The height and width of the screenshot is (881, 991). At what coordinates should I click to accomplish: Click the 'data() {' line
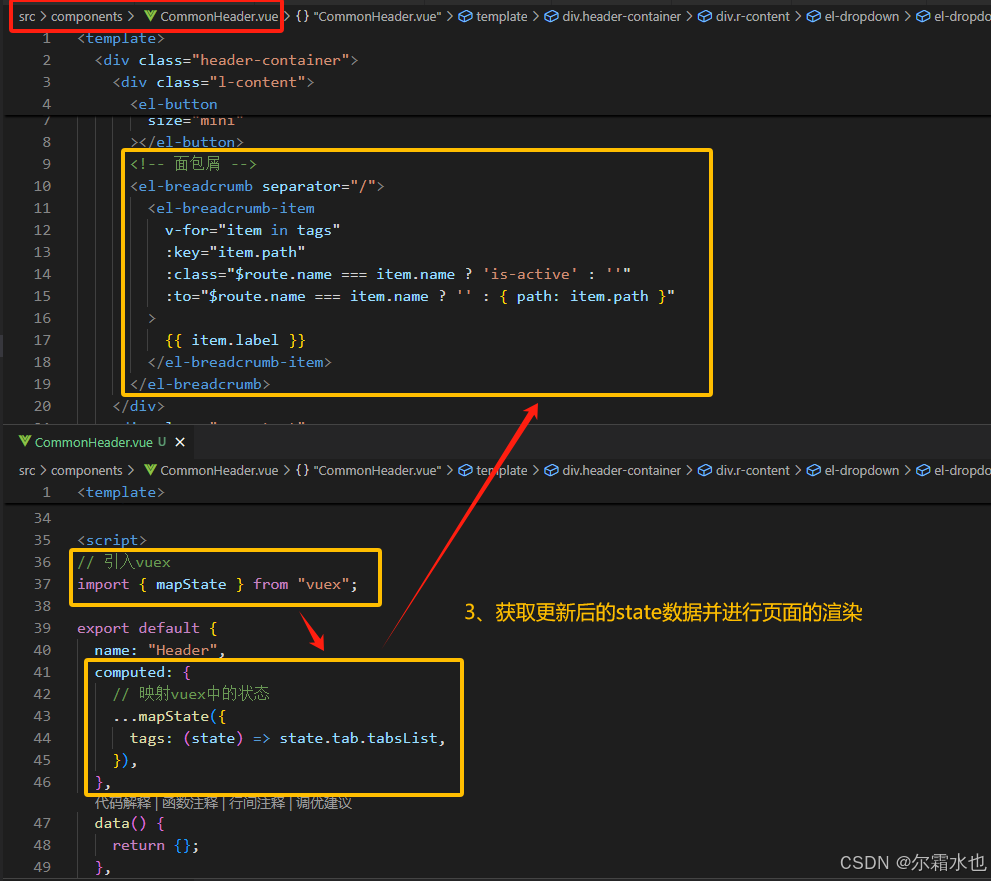pos(130,823)
